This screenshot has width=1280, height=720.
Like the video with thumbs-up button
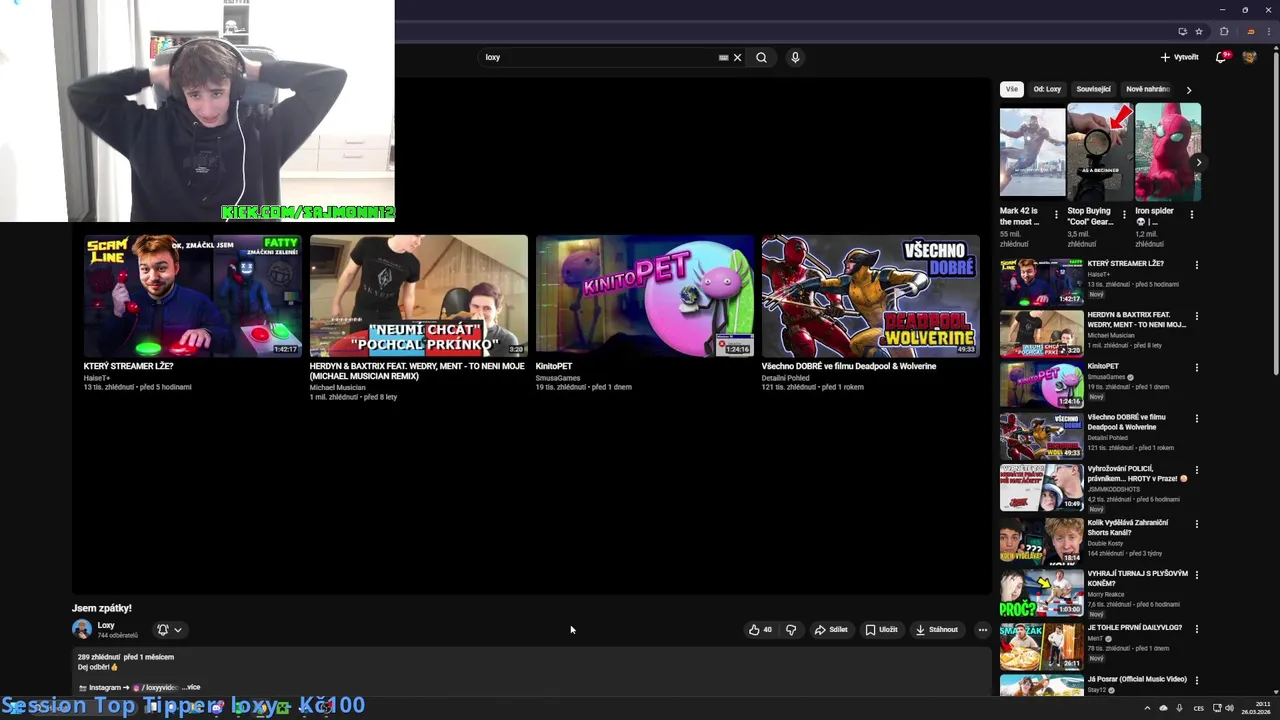[760, 630]
